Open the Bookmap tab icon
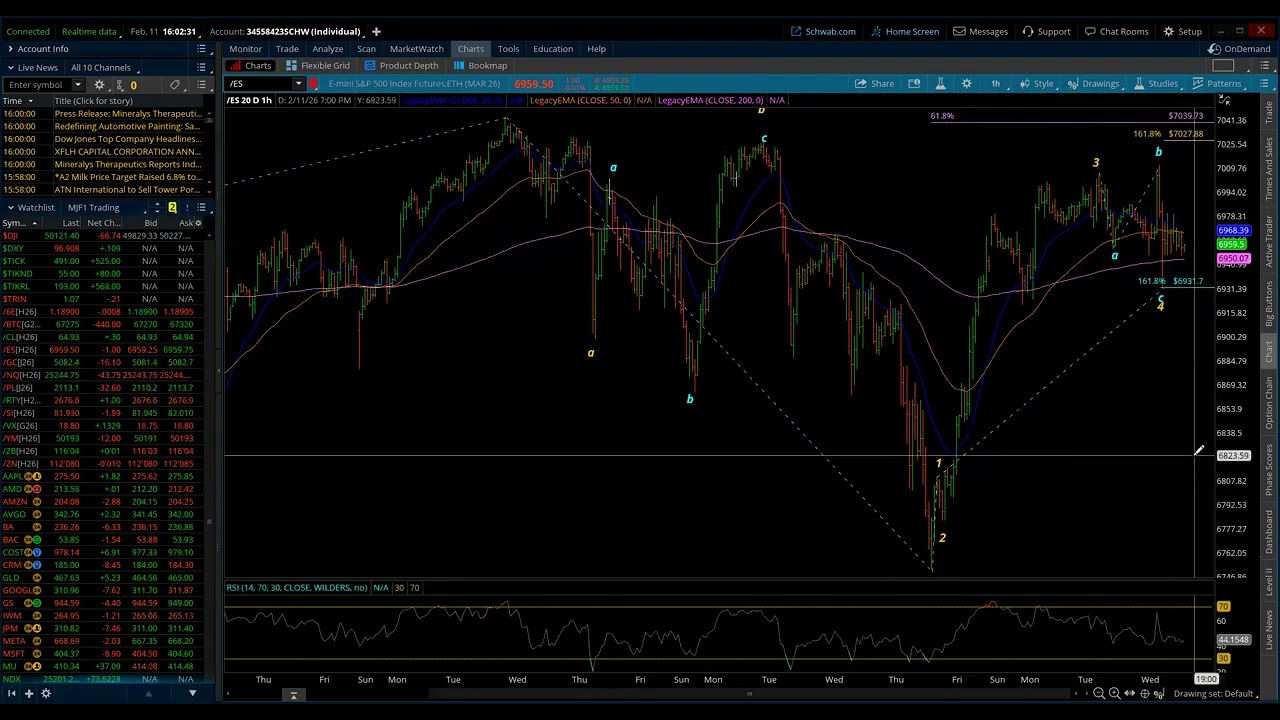This screenshot has width=1280, height=720. (x=459, y=66)
